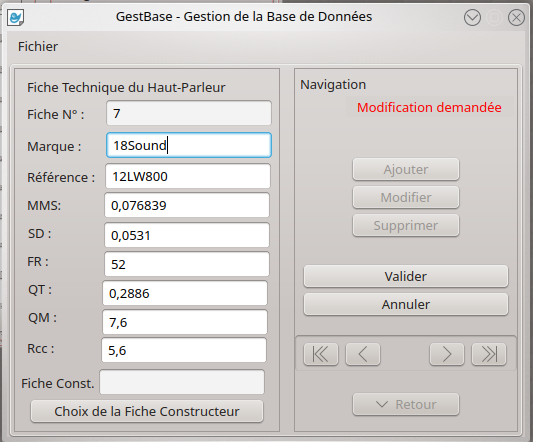This screenshot has width=533, height=442.
Task: Click the MMS input field
Action: (187, 205)
